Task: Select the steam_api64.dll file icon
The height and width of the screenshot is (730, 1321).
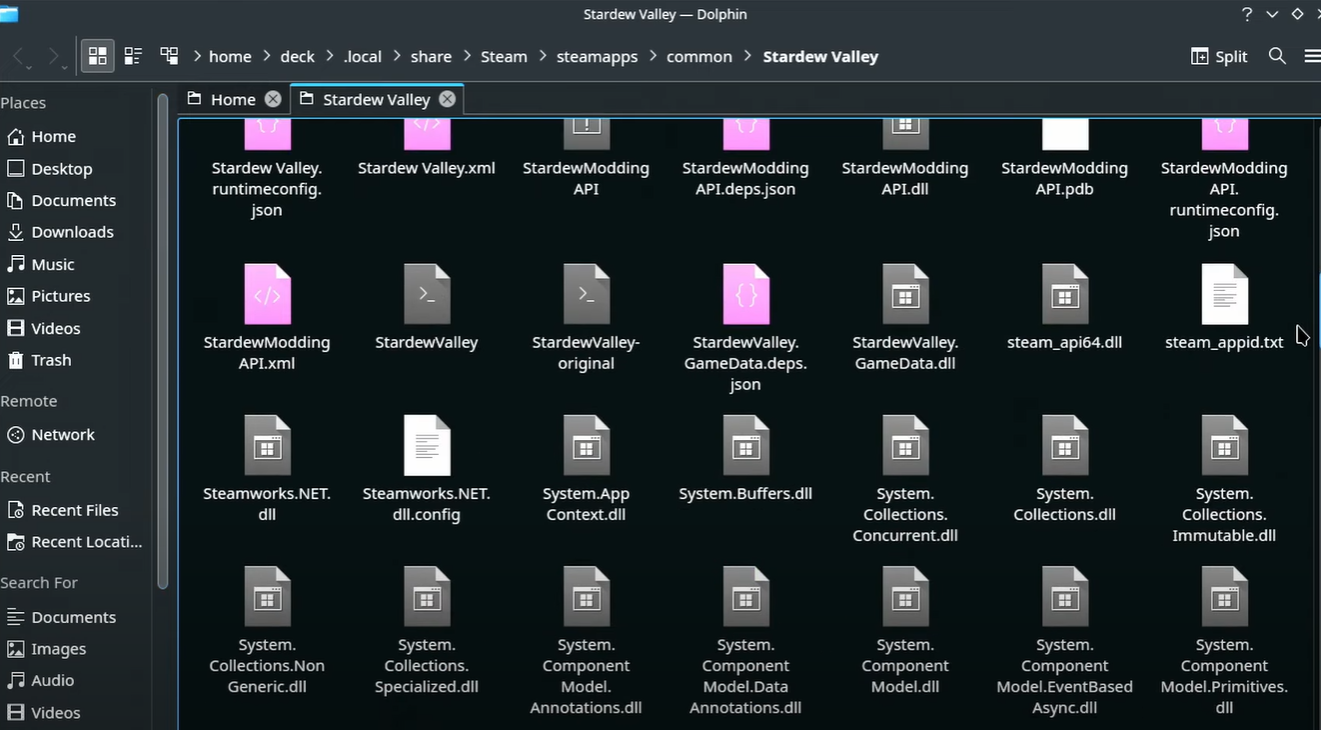Action: [1065, 294]
